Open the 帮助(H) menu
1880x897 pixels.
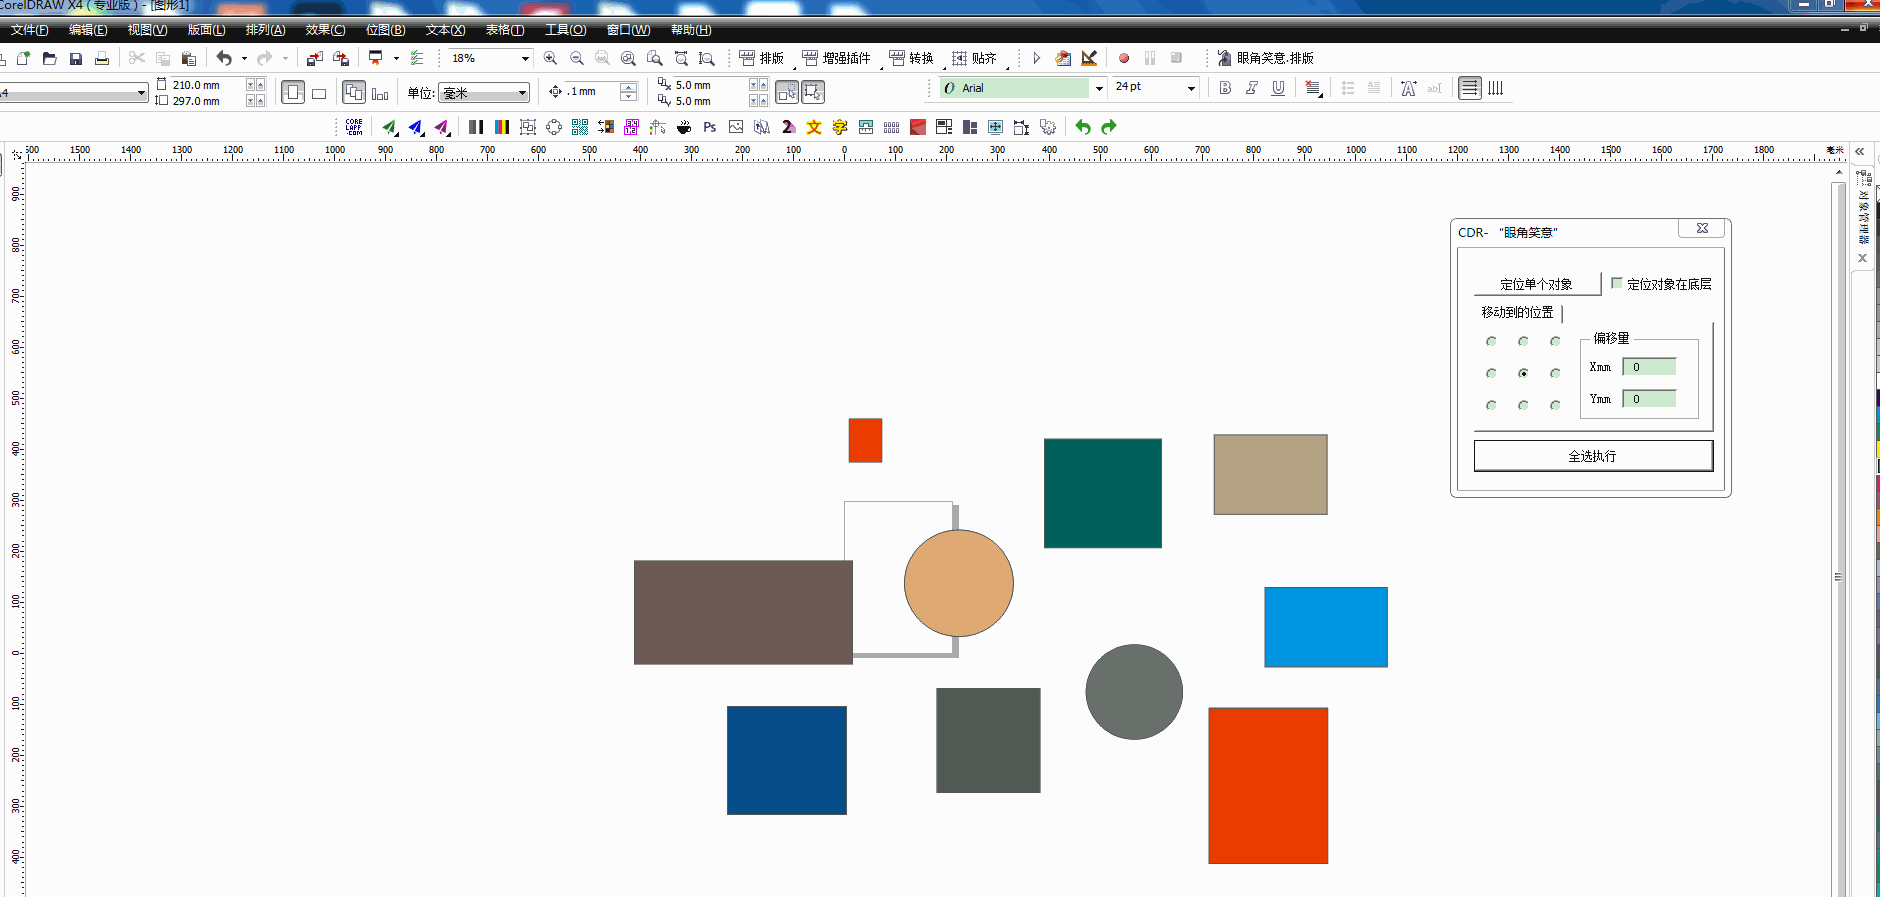[x=691, y=30]
